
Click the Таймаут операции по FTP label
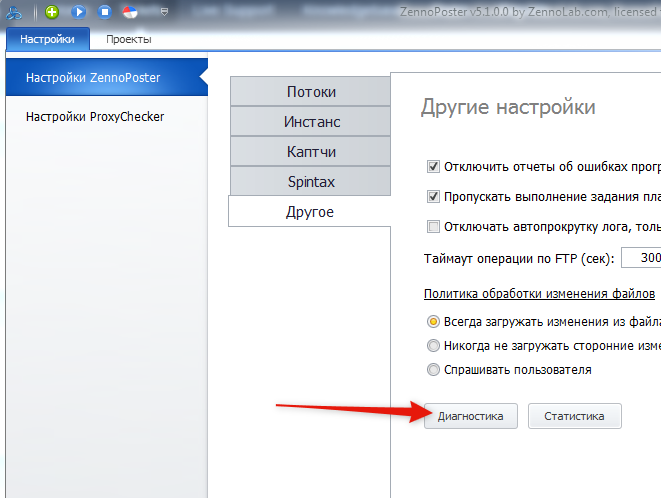[519, 258]
